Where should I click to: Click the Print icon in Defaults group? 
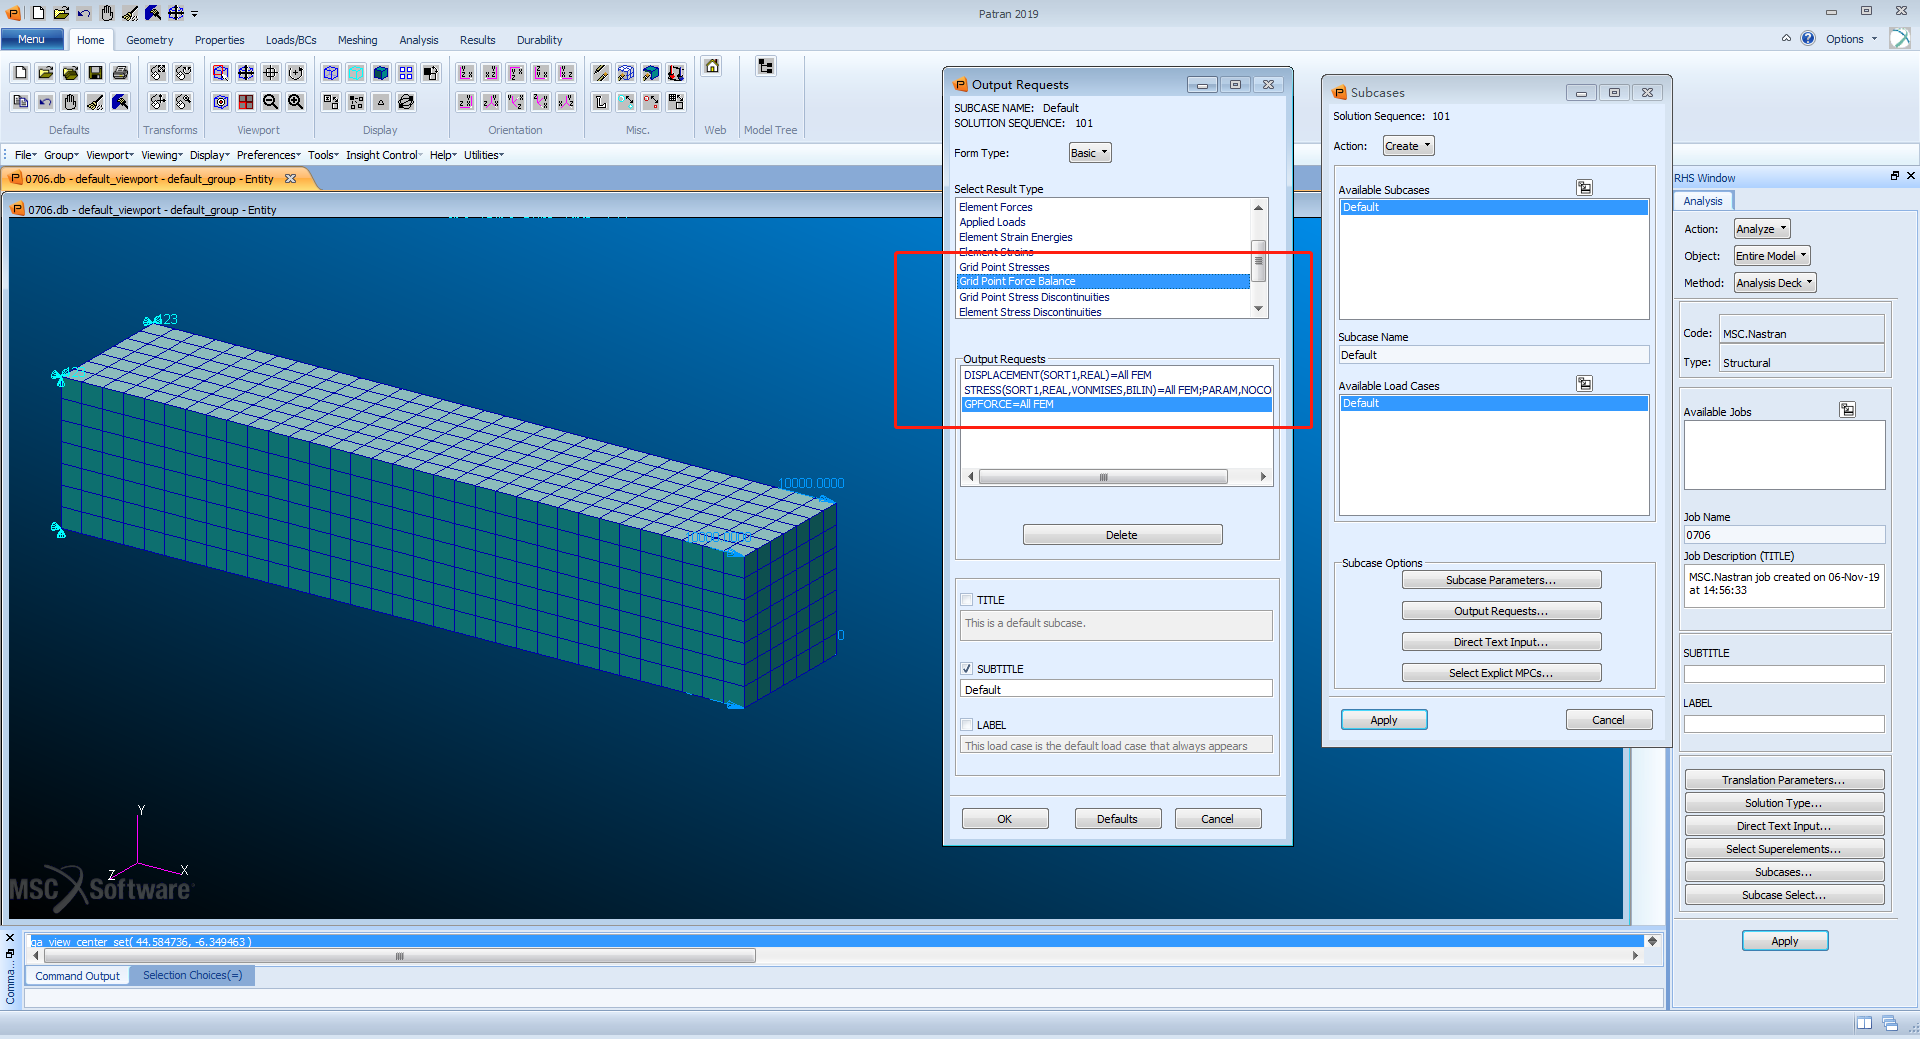coord(120,73)
